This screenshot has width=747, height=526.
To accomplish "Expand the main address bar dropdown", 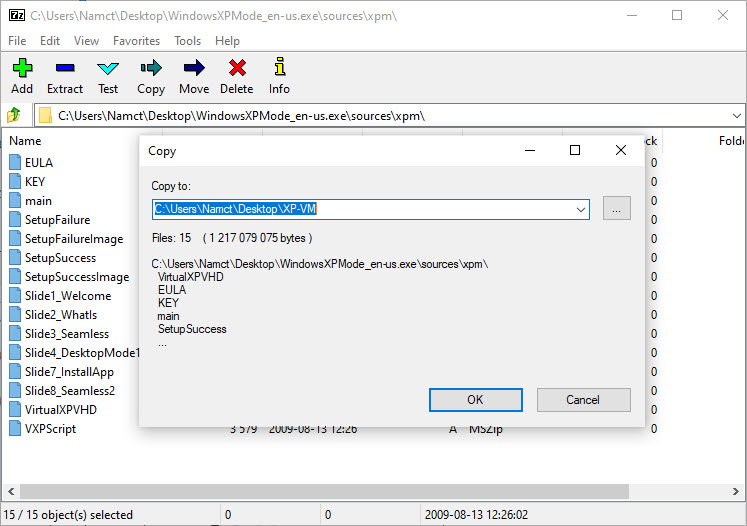I will pos(737,116).
